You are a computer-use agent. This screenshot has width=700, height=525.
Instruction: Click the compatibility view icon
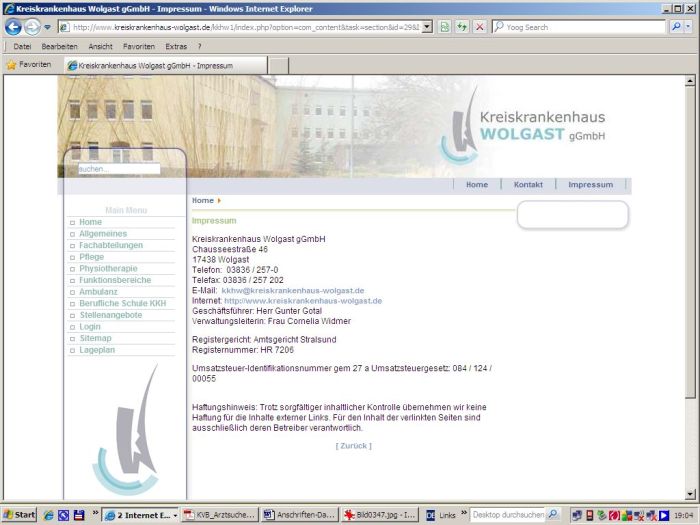point(445,27)
